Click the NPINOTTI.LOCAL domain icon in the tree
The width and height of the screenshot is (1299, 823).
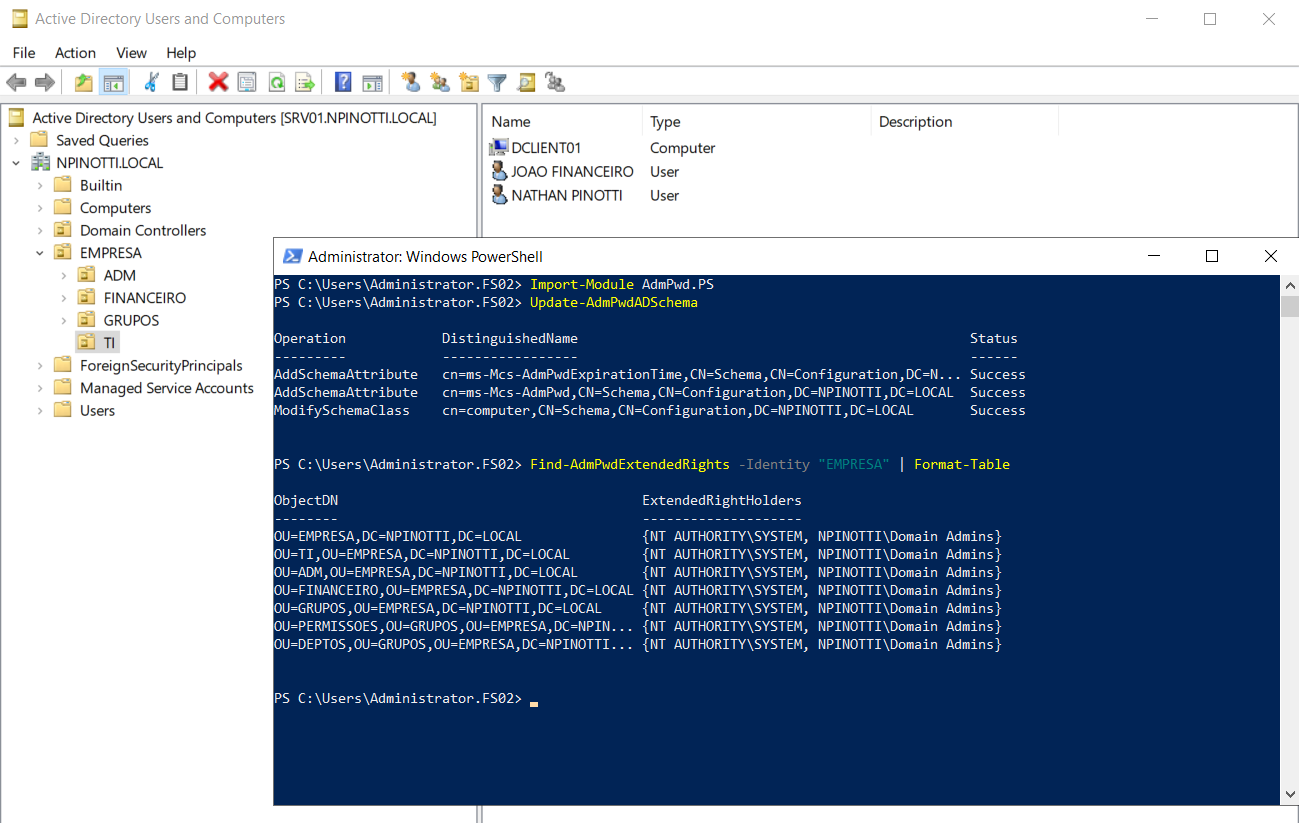tap(41, 163)
